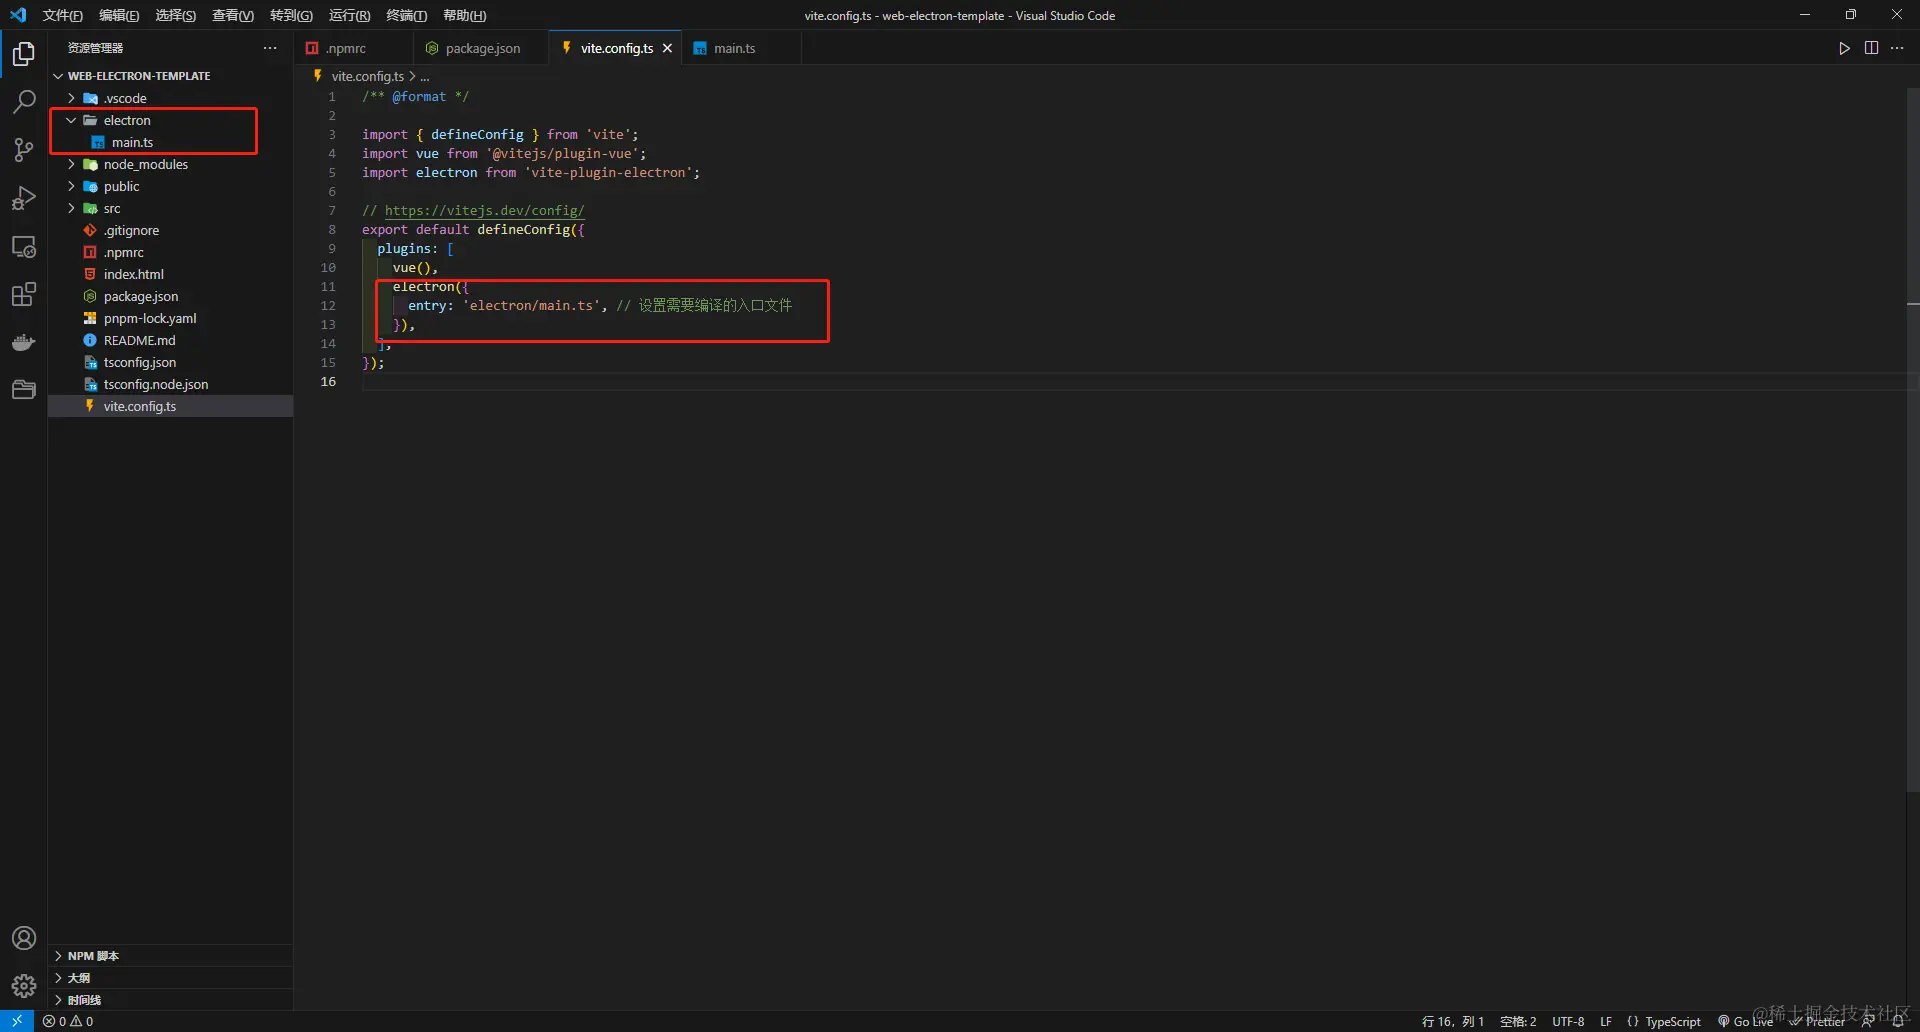The image size is (1920, 1032).
Task: Collapse the electron folder
Action: tap(71, 120)
